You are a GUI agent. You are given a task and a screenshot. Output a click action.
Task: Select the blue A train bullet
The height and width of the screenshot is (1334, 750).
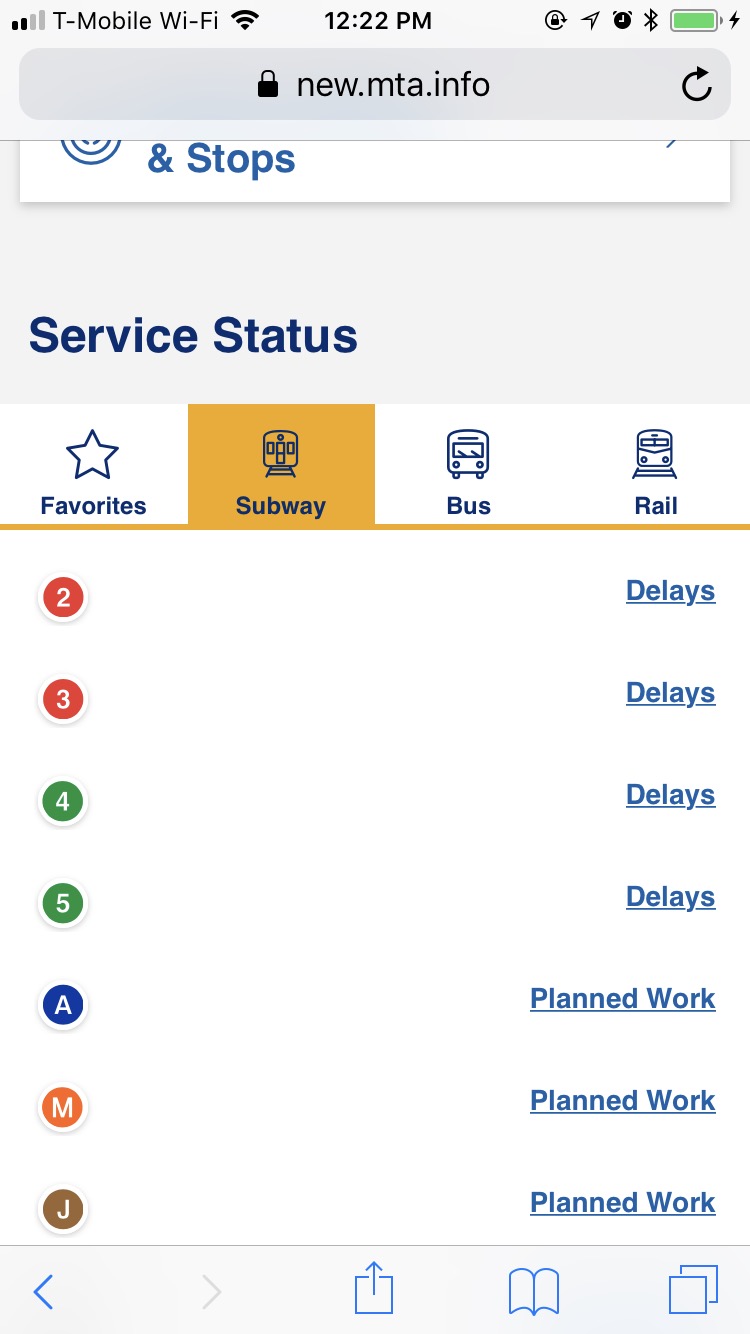(63, 1005)
